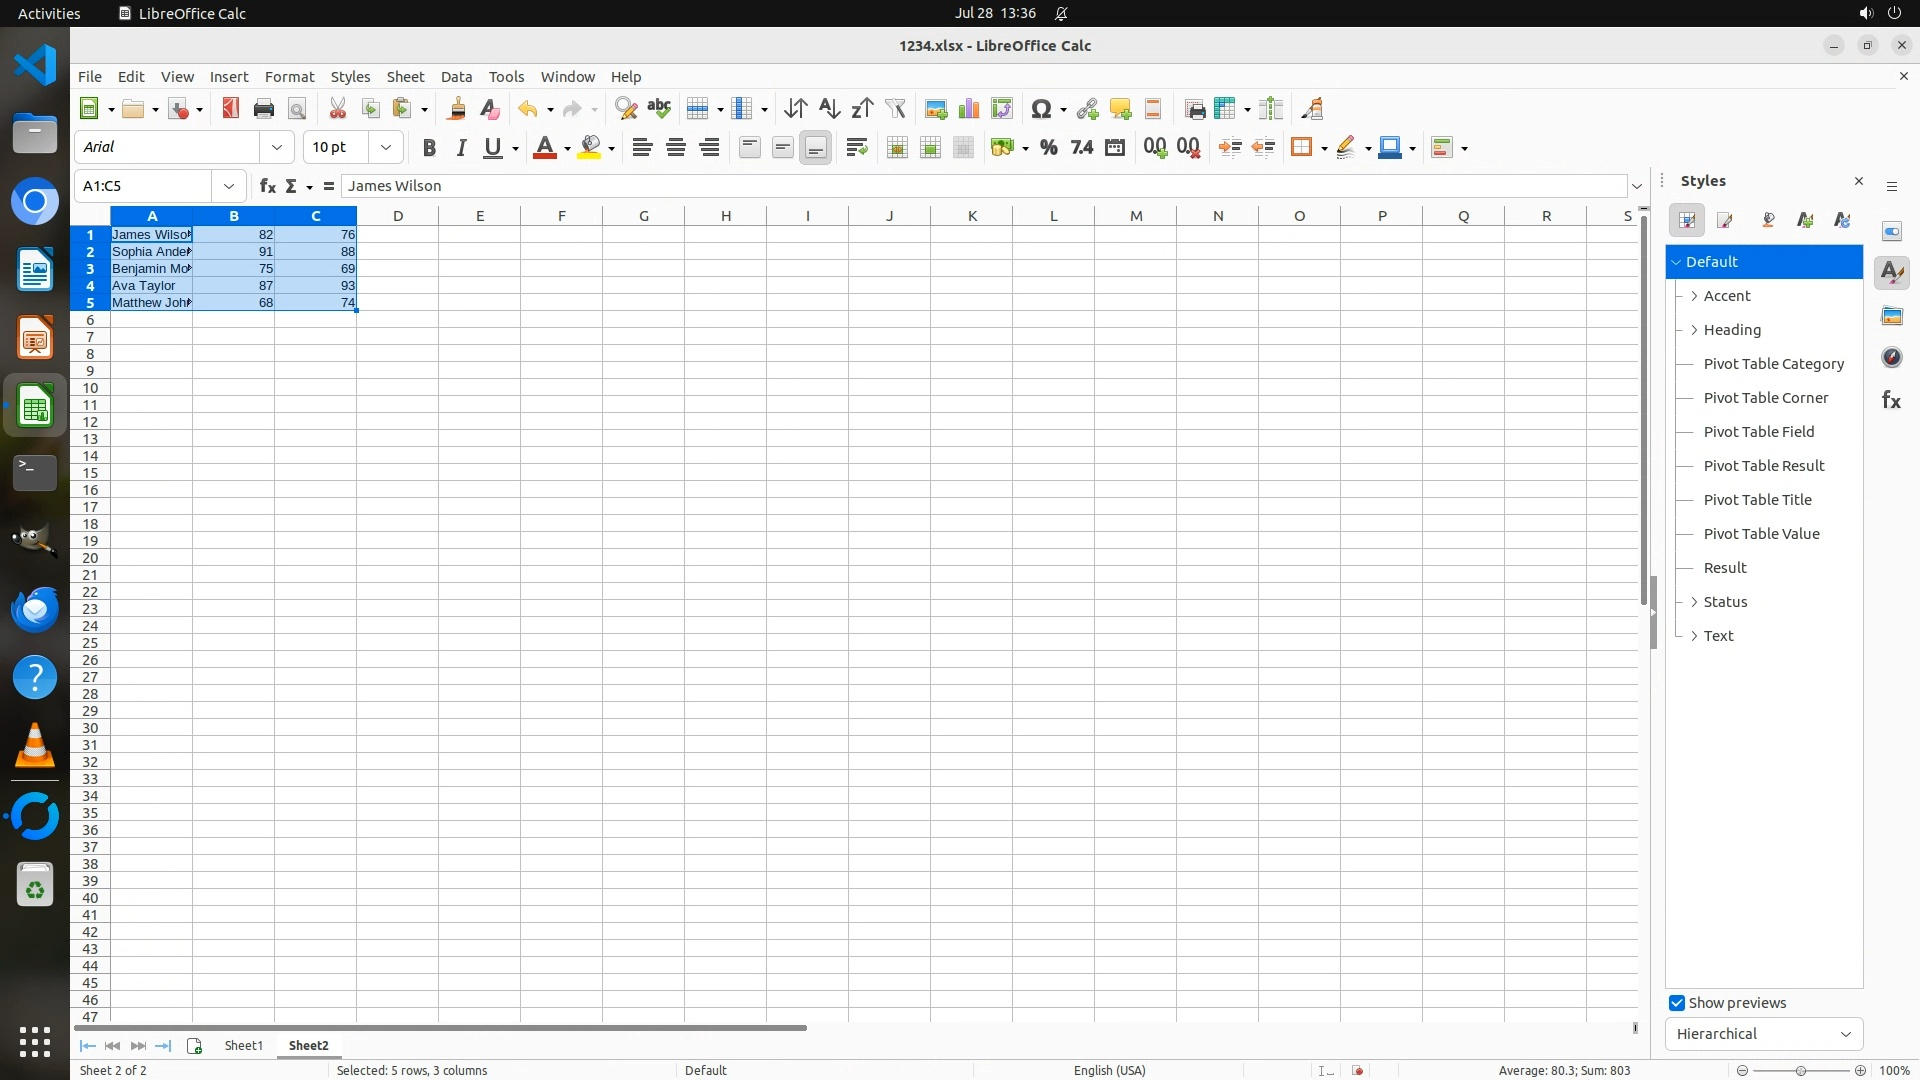Click the AutoFilter toolbar icon
Image resolution: width=1920 pixels, height=1080 pixels.
pyautogui.click(x=895, y=109)
